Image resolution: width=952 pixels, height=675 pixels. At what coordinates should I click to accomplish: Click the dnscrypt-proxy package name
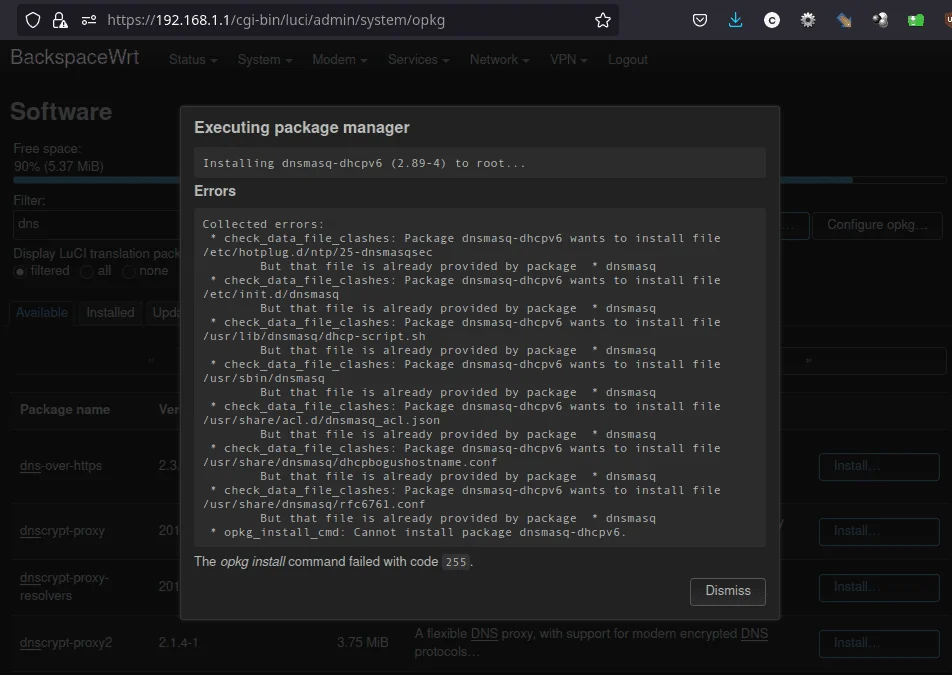click(62, 531)
